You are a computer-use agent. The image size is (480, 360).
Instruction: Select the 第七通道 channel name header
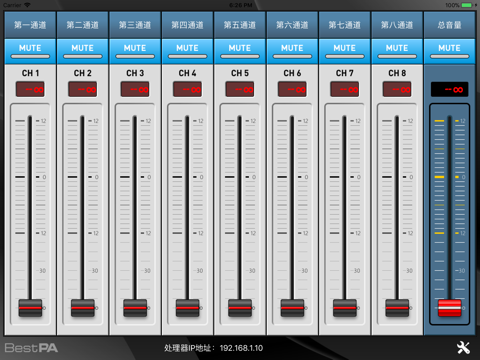(344, 25)
